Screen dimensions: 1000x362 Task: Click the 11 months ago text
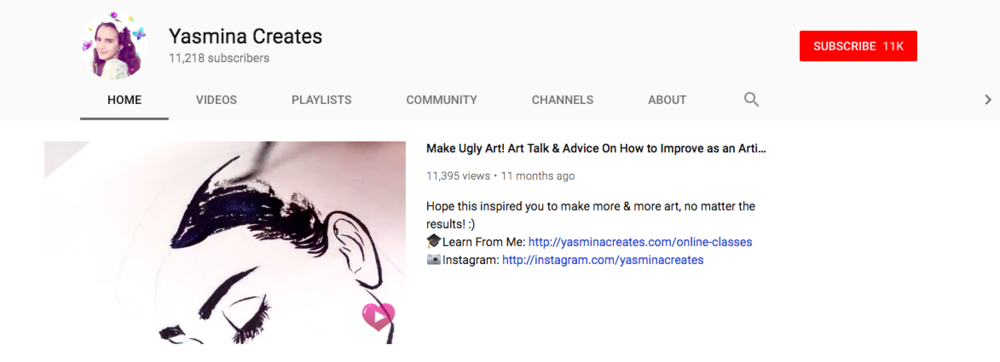coord(538,176)
